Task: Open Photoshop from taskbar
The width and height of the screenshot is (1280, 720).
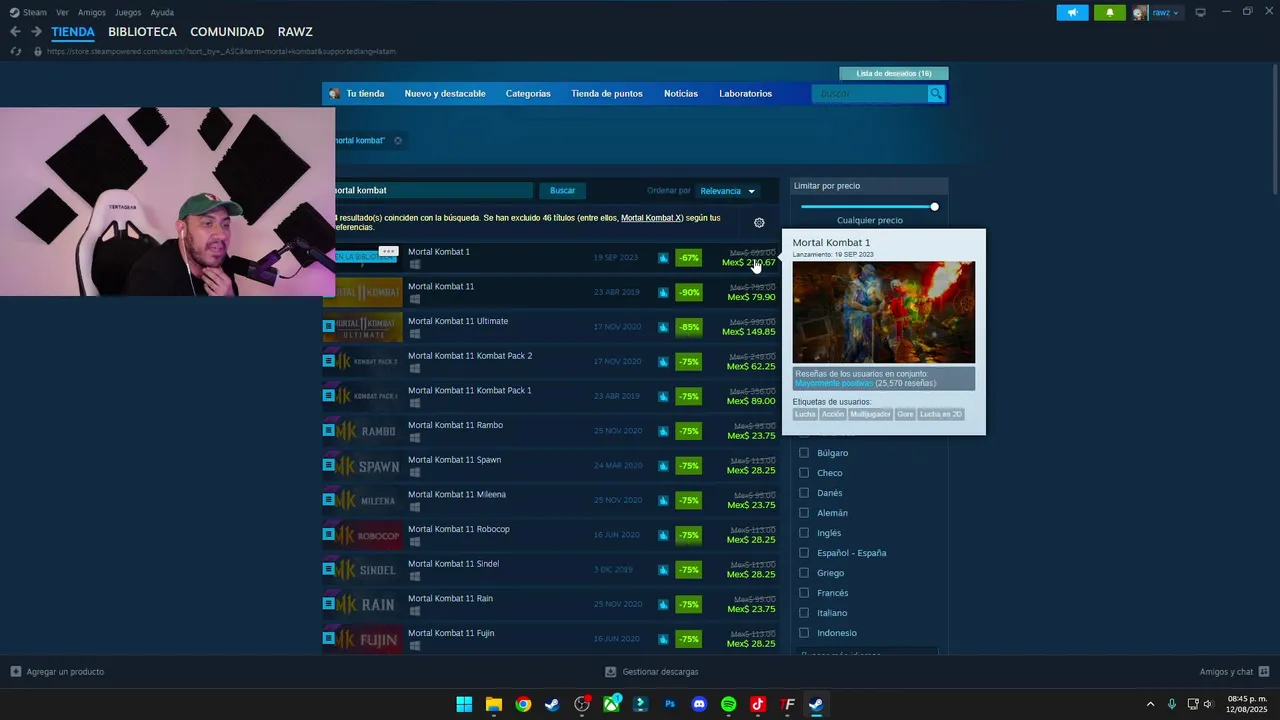Action: pos(670,704)
